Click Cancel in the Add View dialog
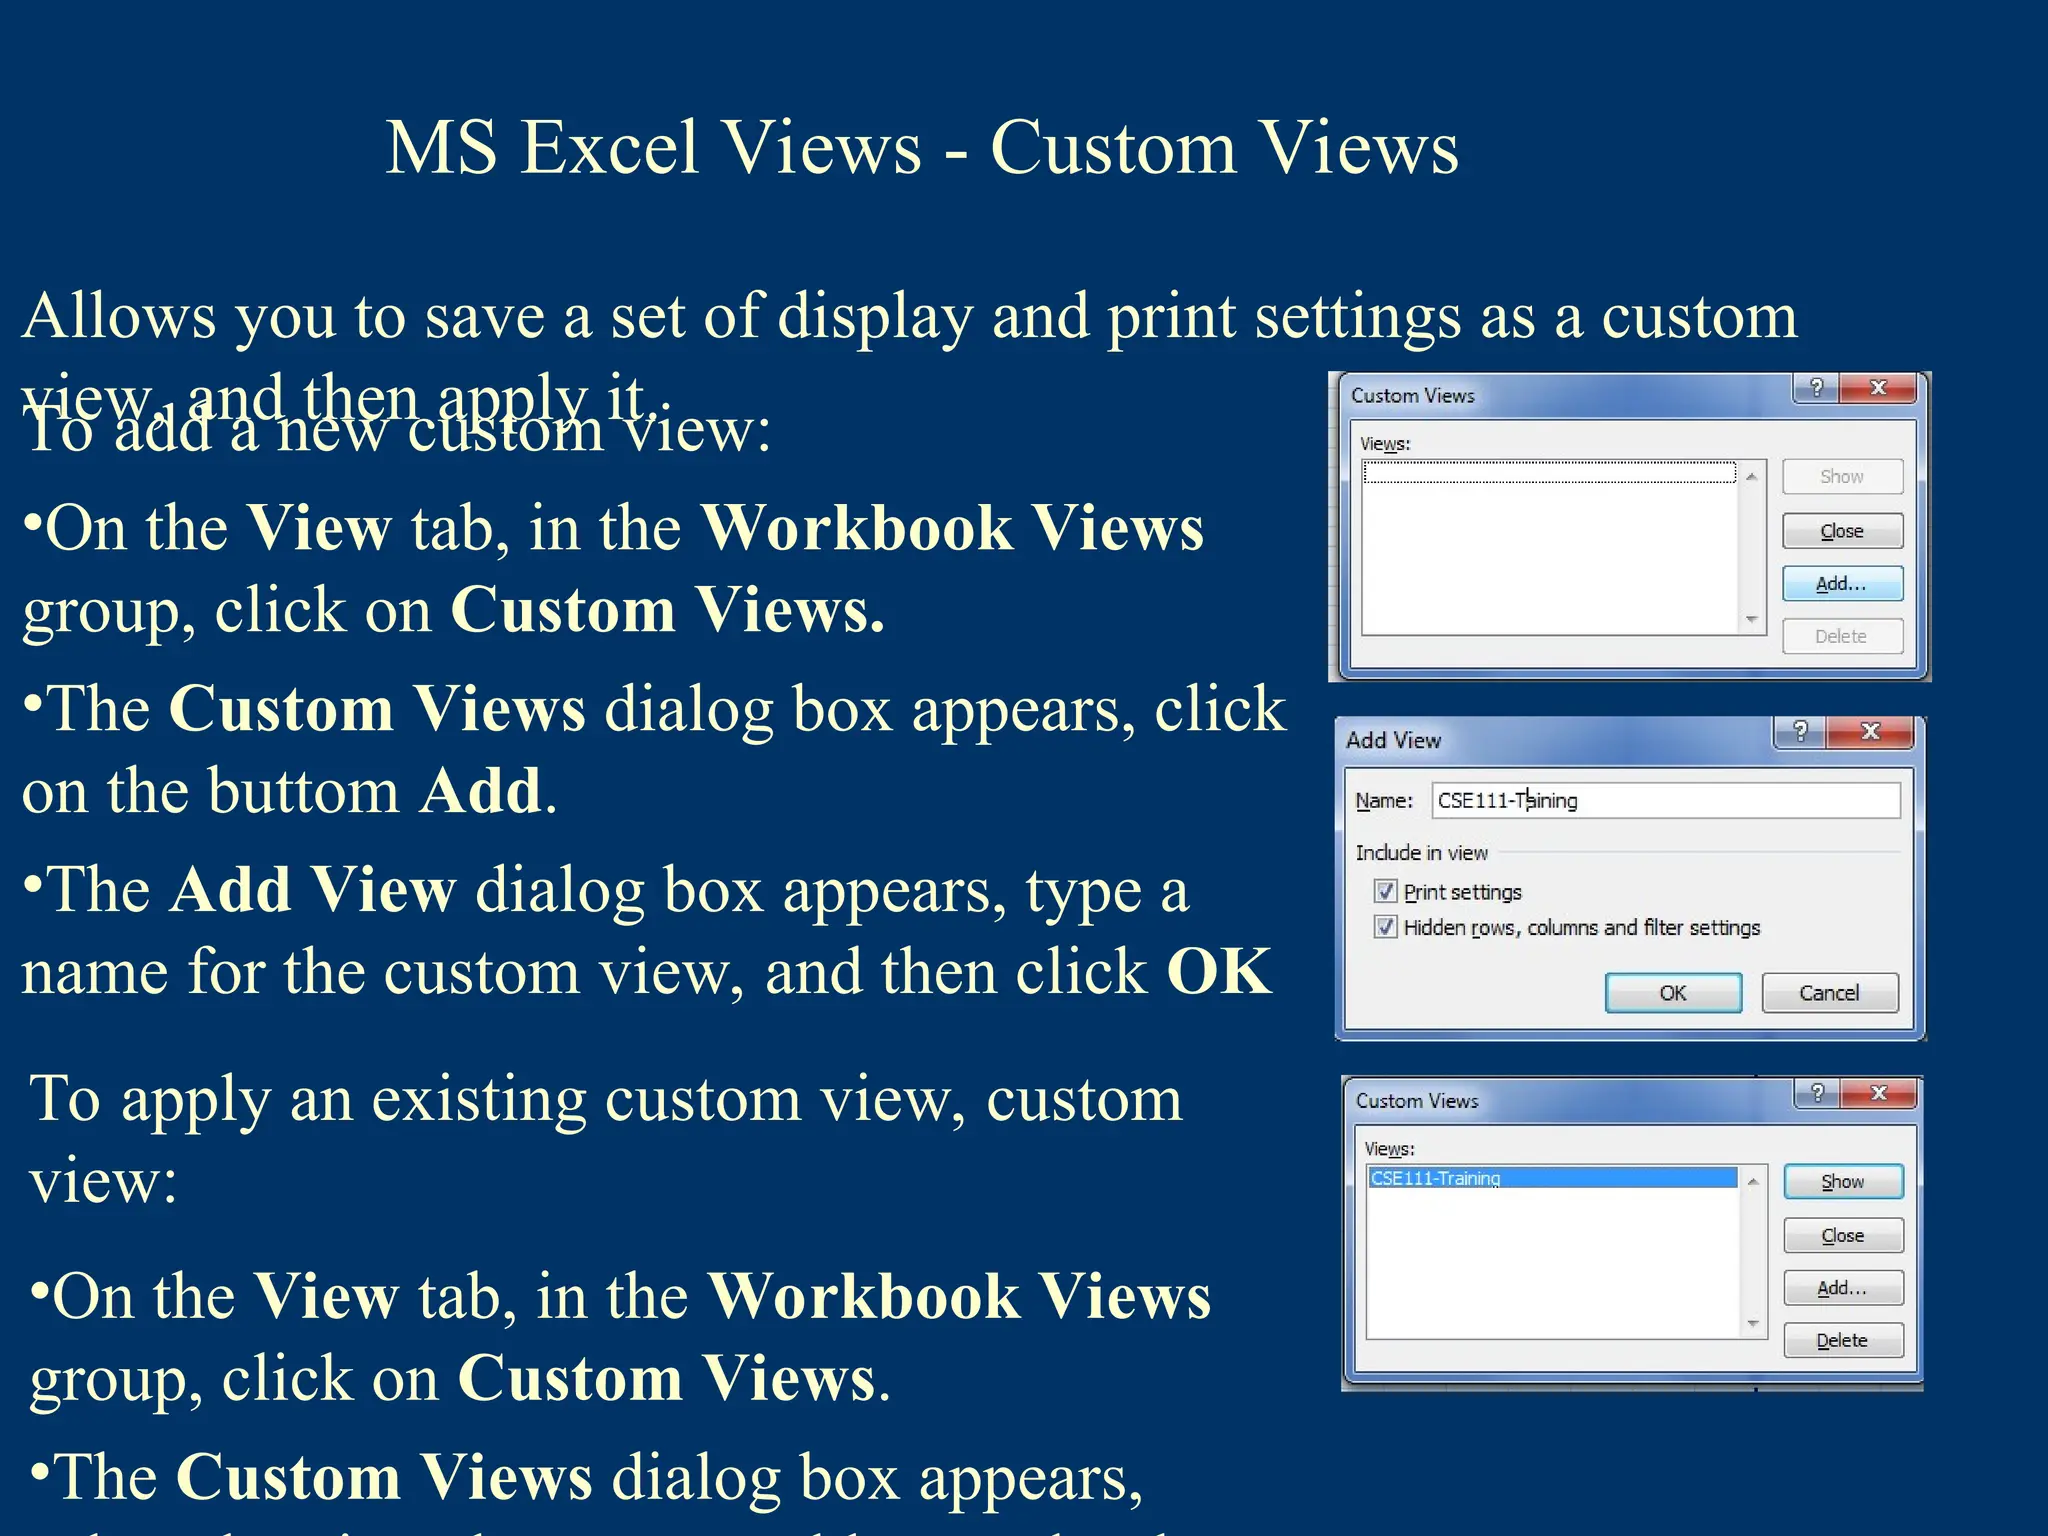Image resolution: width=2048 pixels, height=1536 pixels. 1829,993
